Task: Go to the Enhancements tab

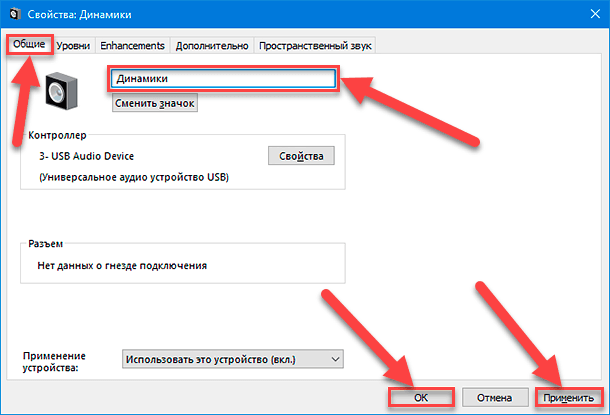Action: (x=134, y=46)
